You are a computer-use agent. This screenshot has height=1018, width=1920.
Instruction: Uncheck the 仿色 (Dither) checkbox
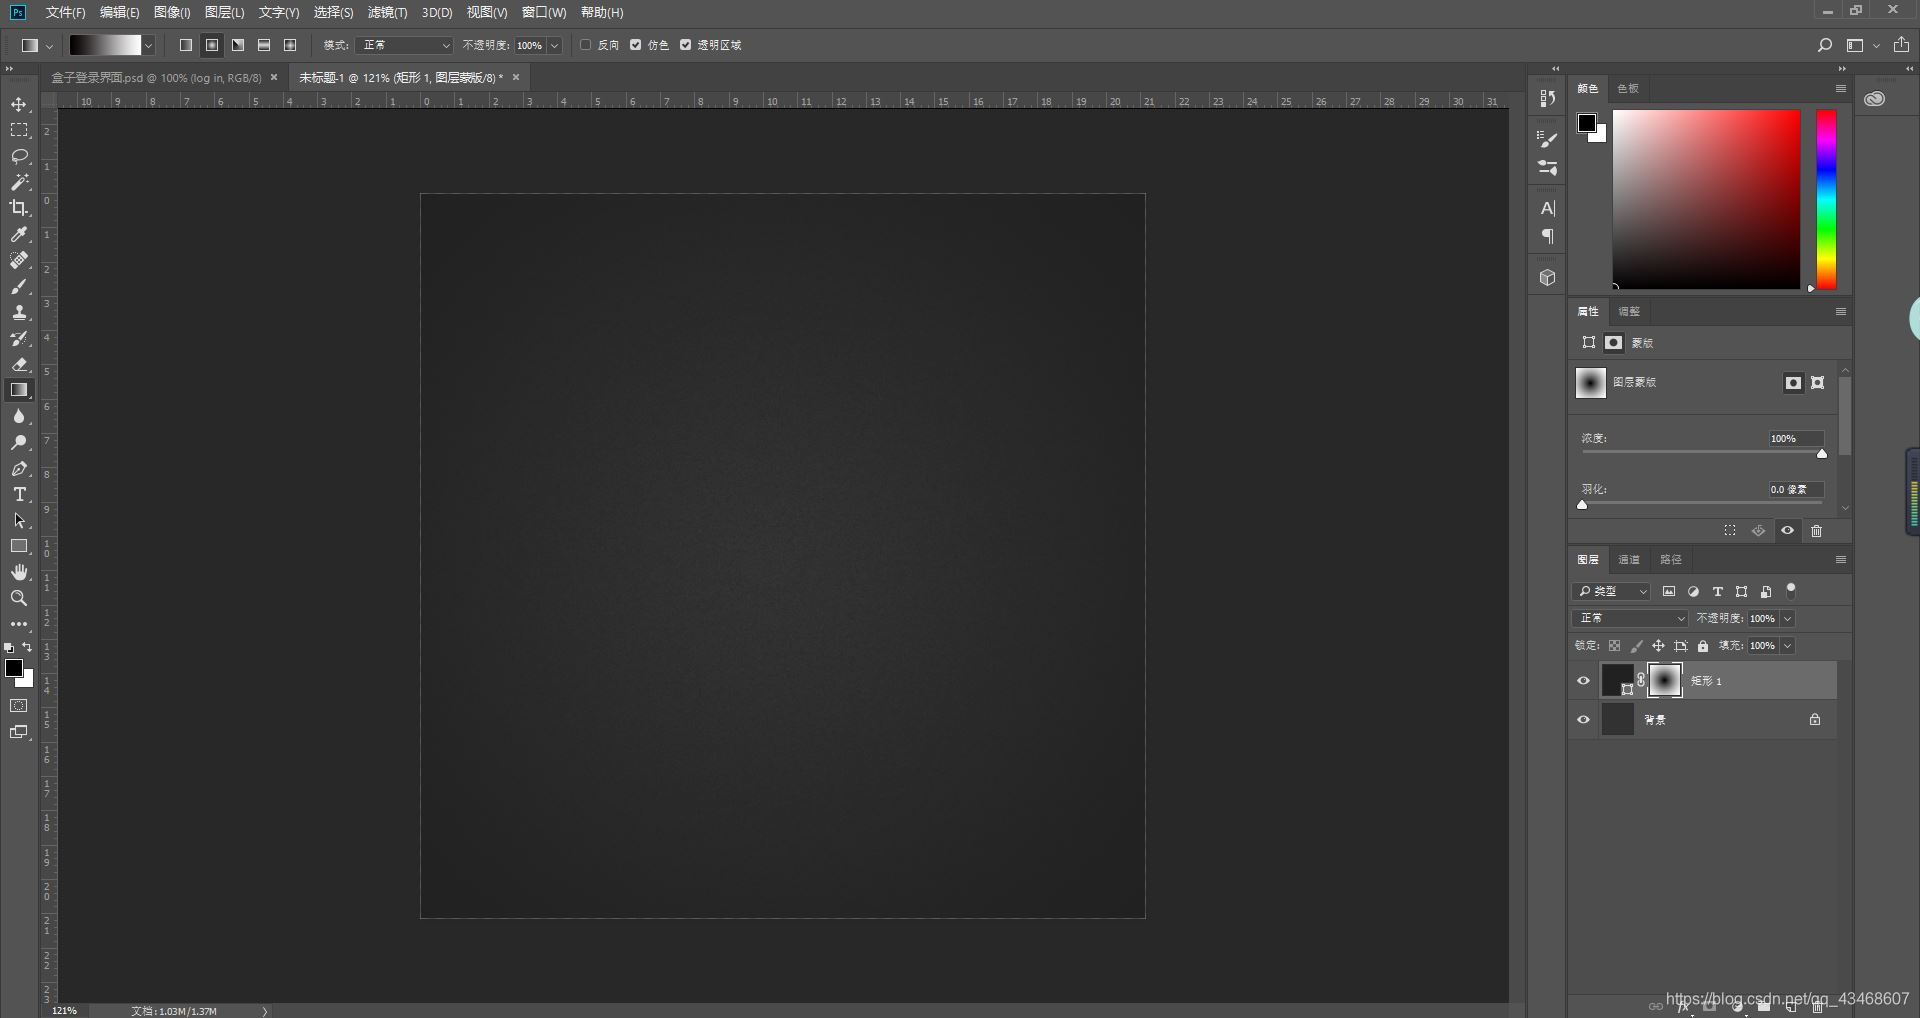[636, 45]
